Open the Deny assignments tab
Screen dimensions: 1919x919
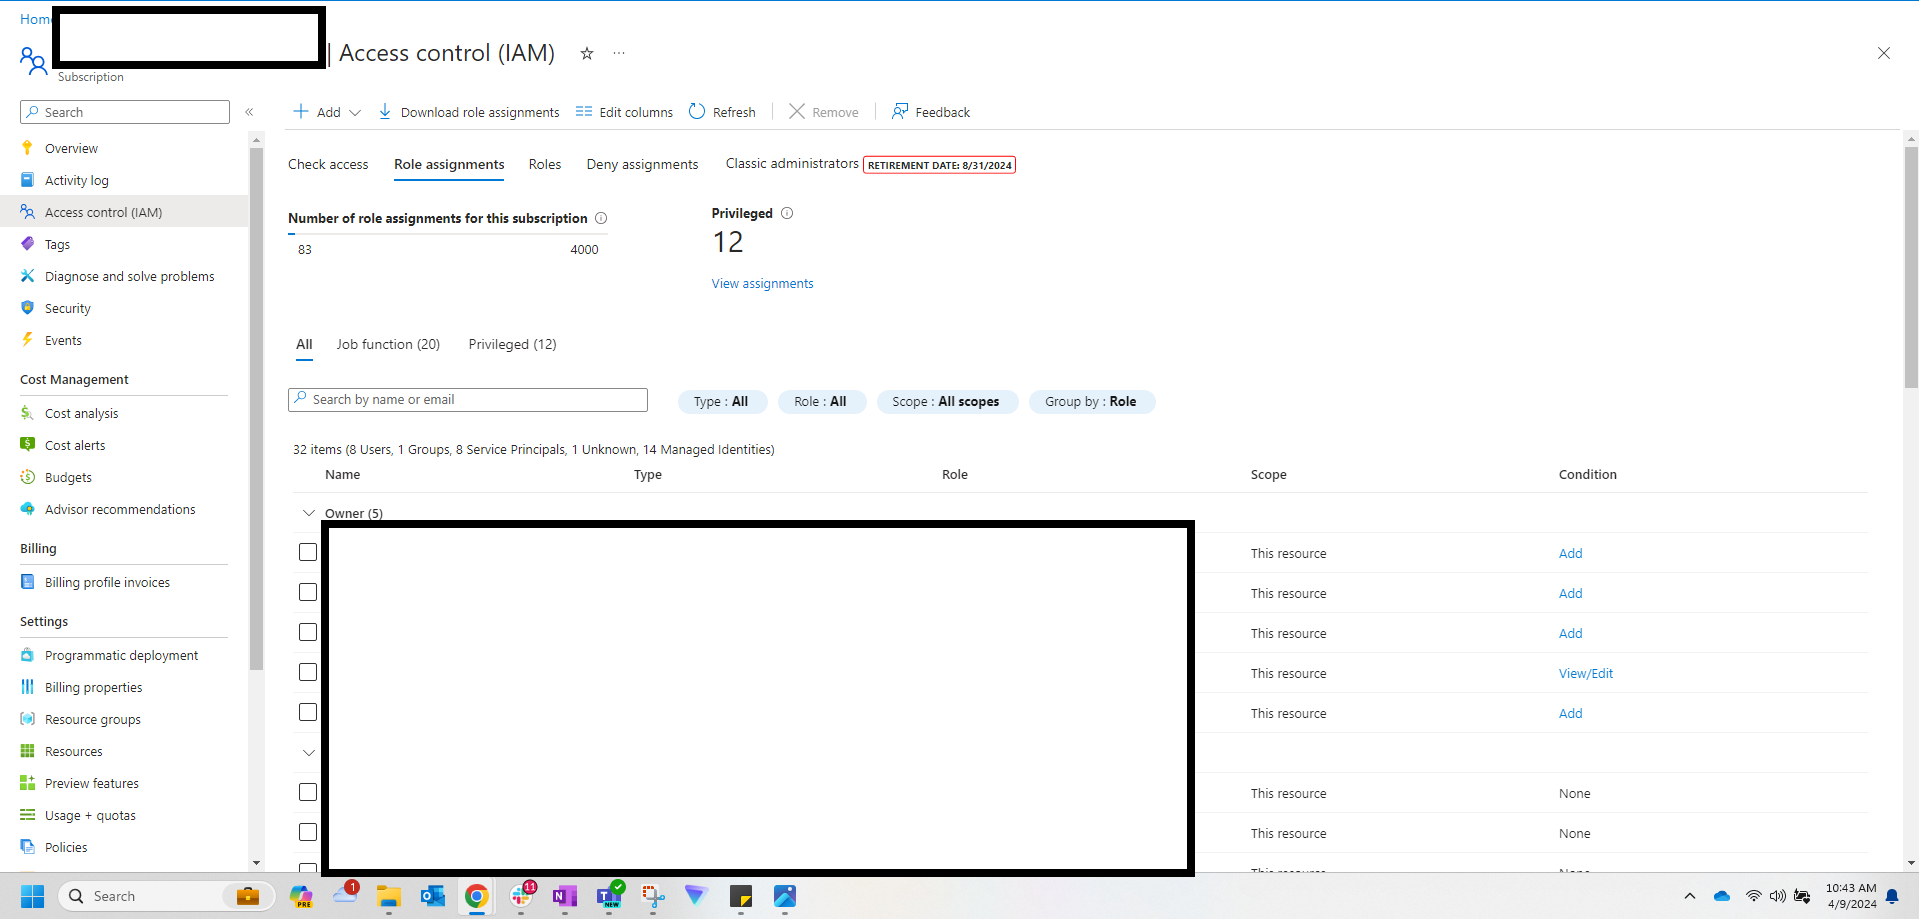(641, 164)
